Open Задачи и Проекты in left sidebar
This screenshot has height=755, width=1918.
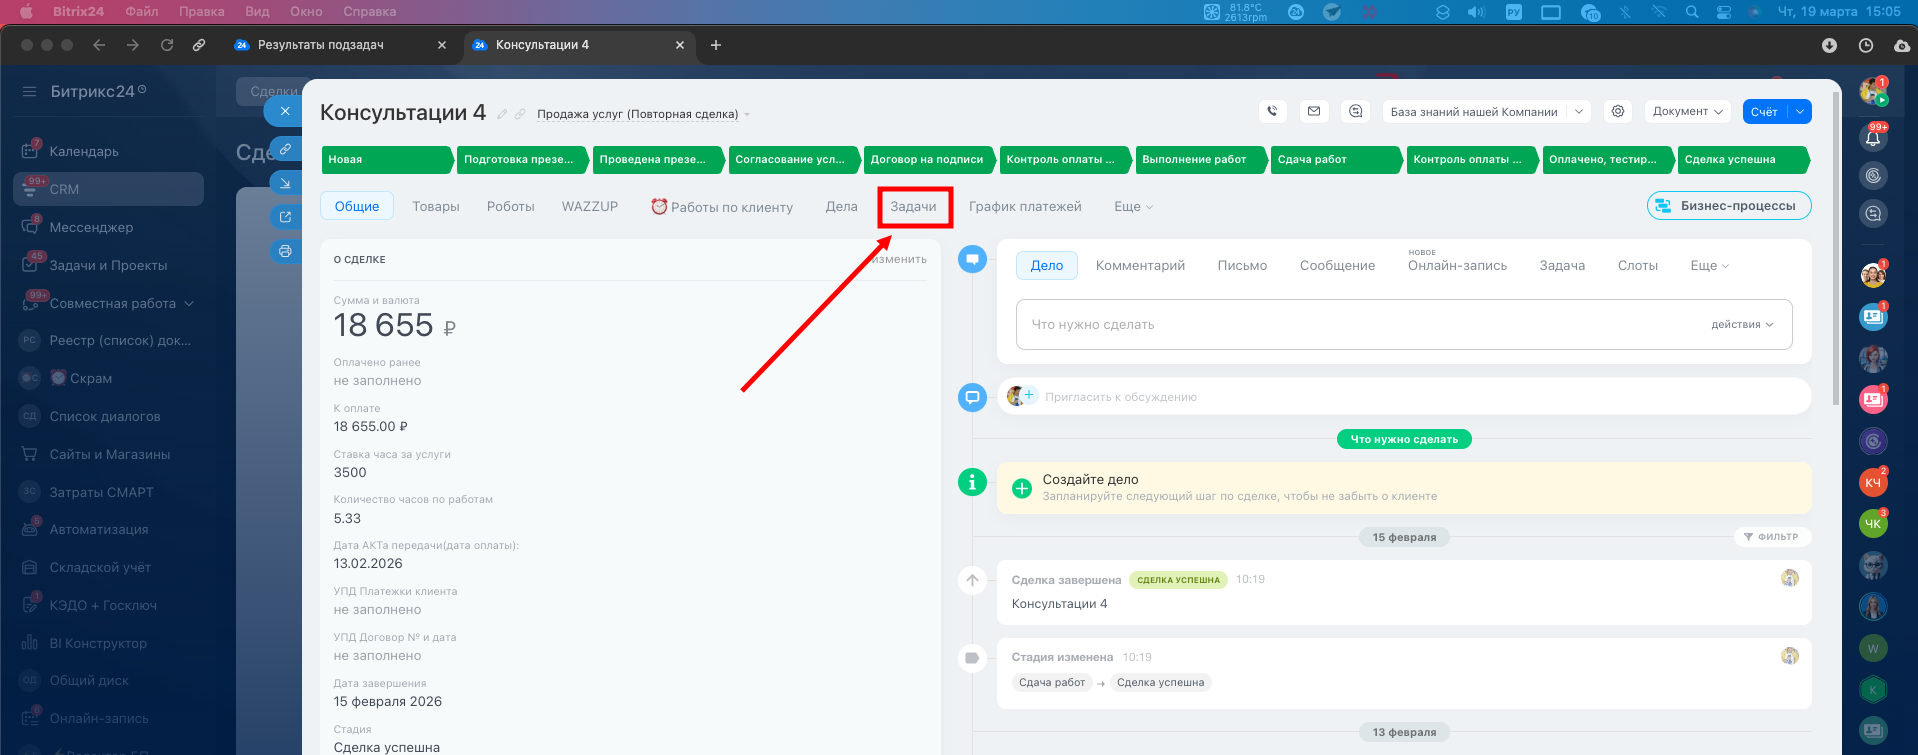(108, 265)
